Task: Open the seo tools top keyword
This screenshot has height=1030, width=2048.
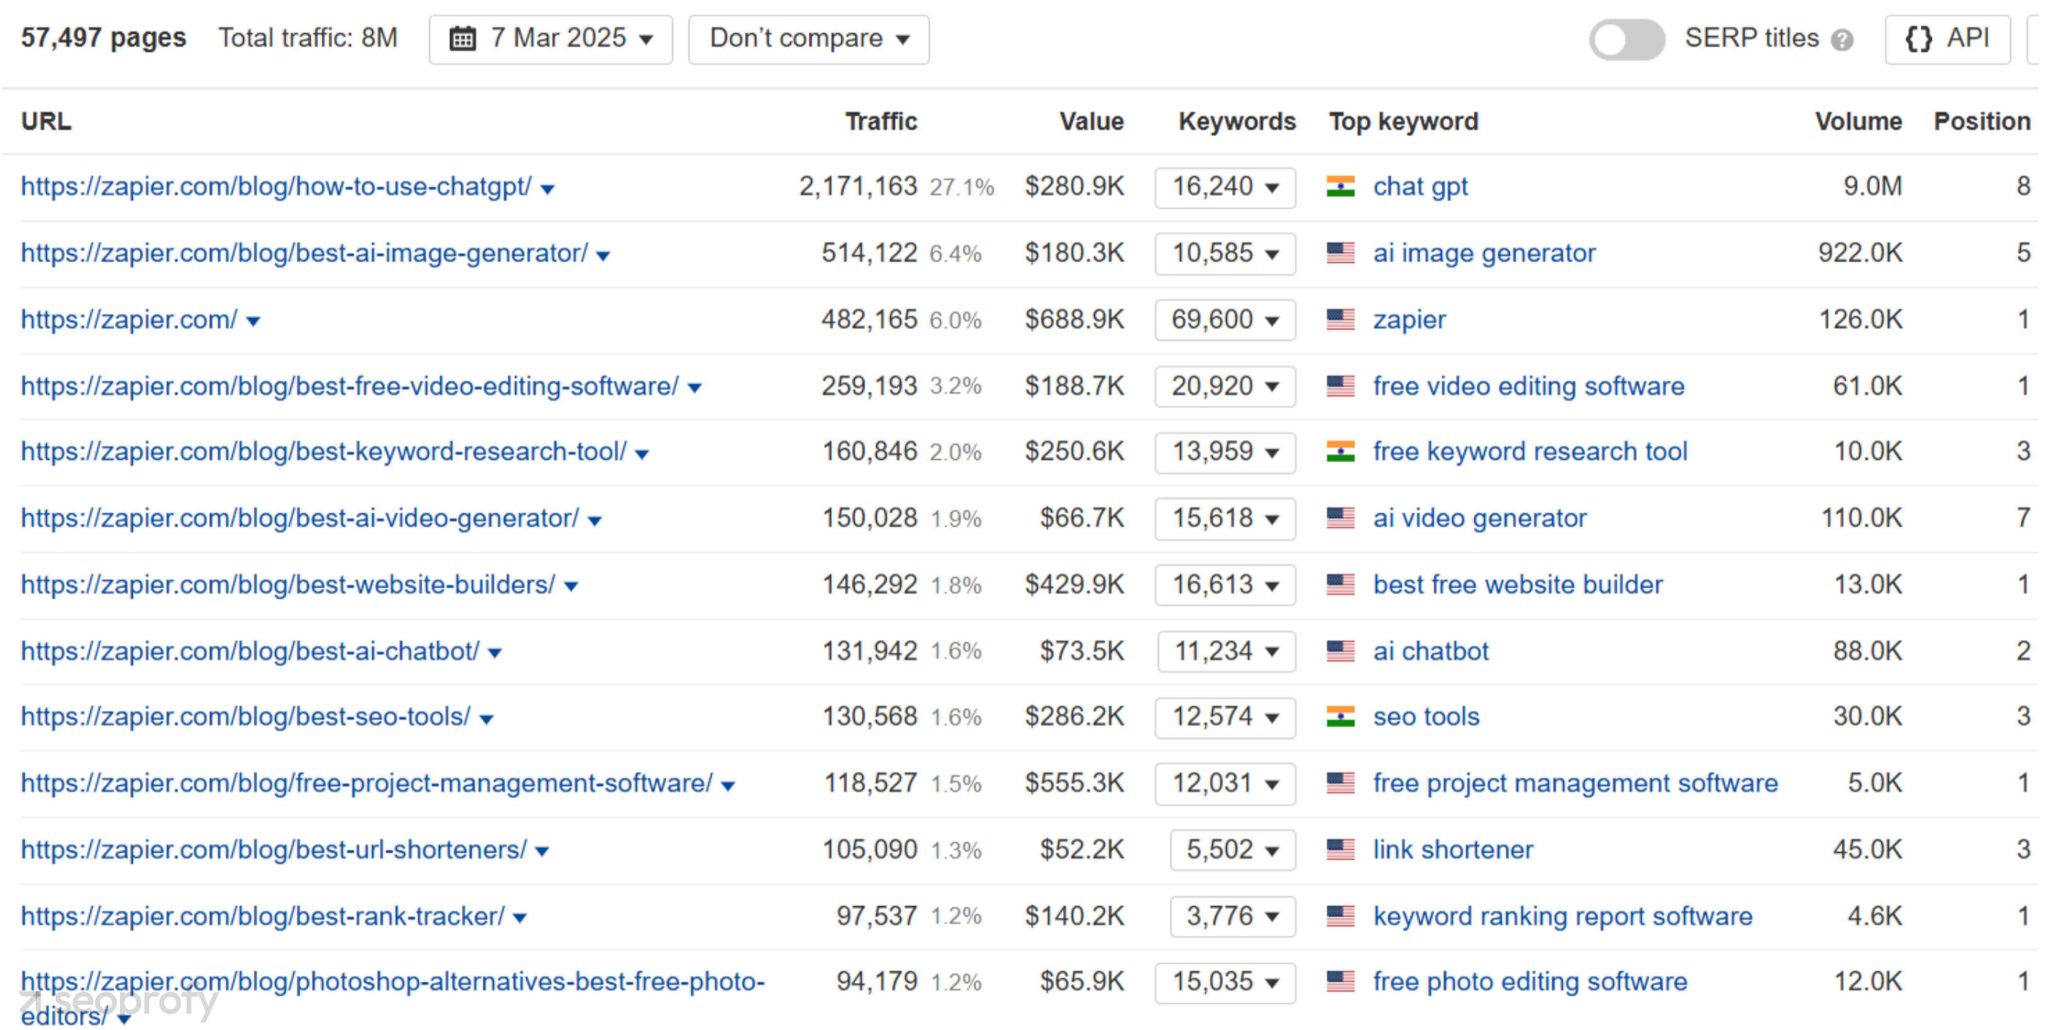Action: [1426, 717]
